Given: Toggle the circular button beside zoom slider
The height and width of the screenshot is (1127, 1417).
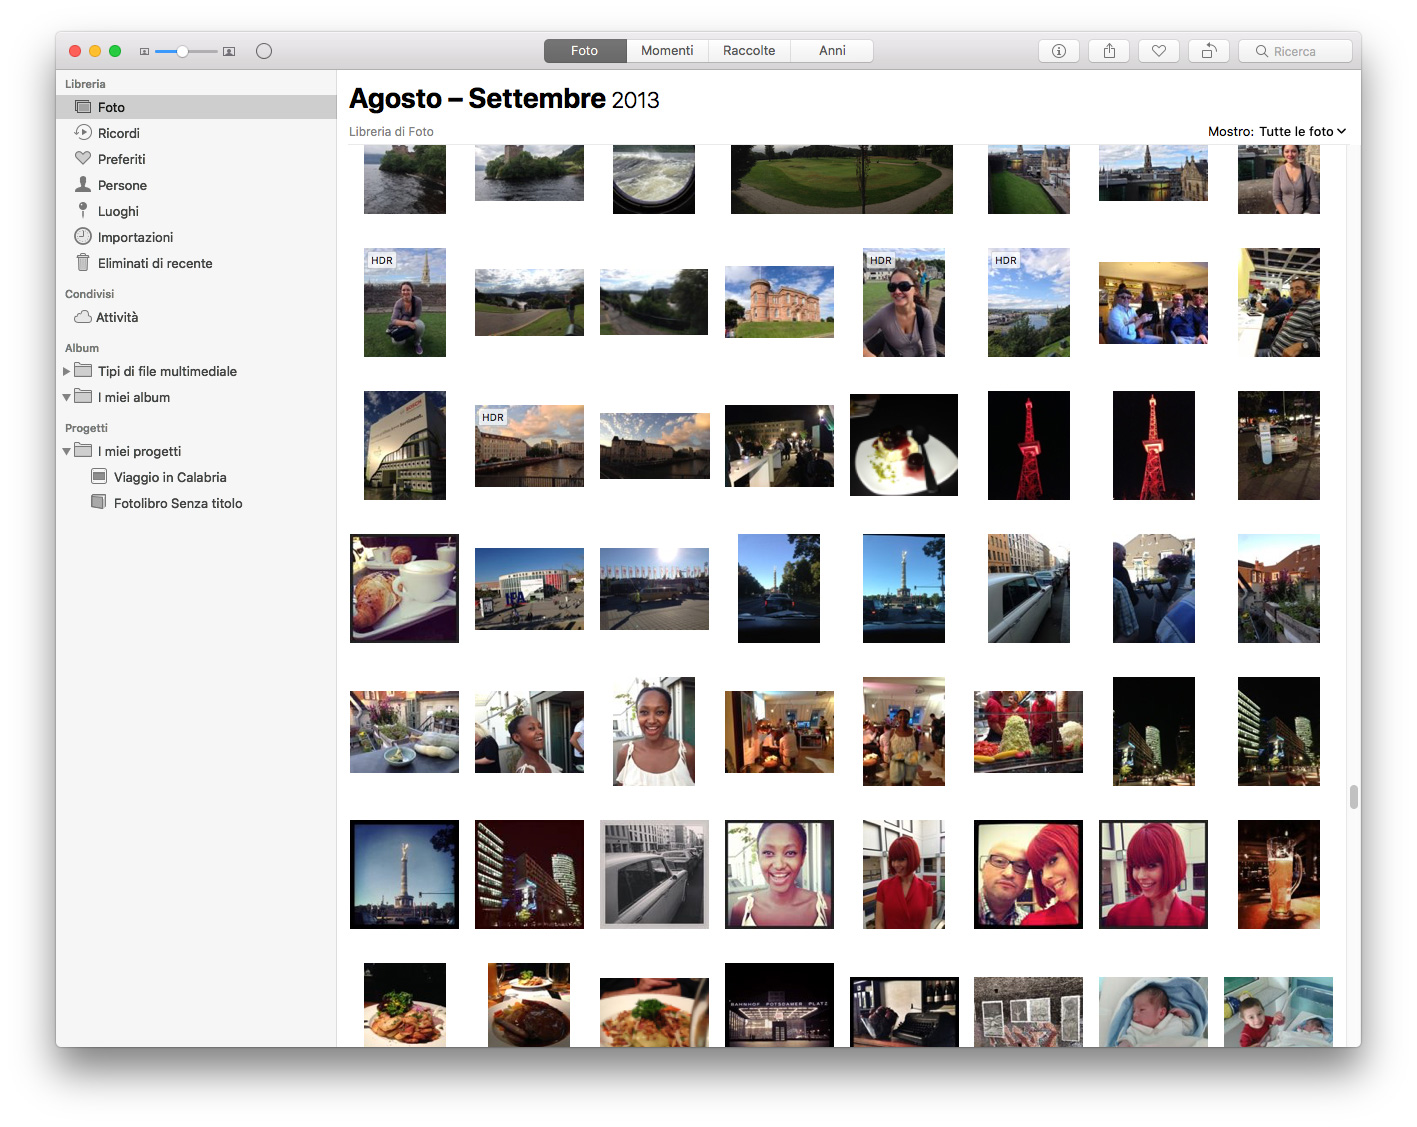Looking at the screenshot, I should [264, 51].
